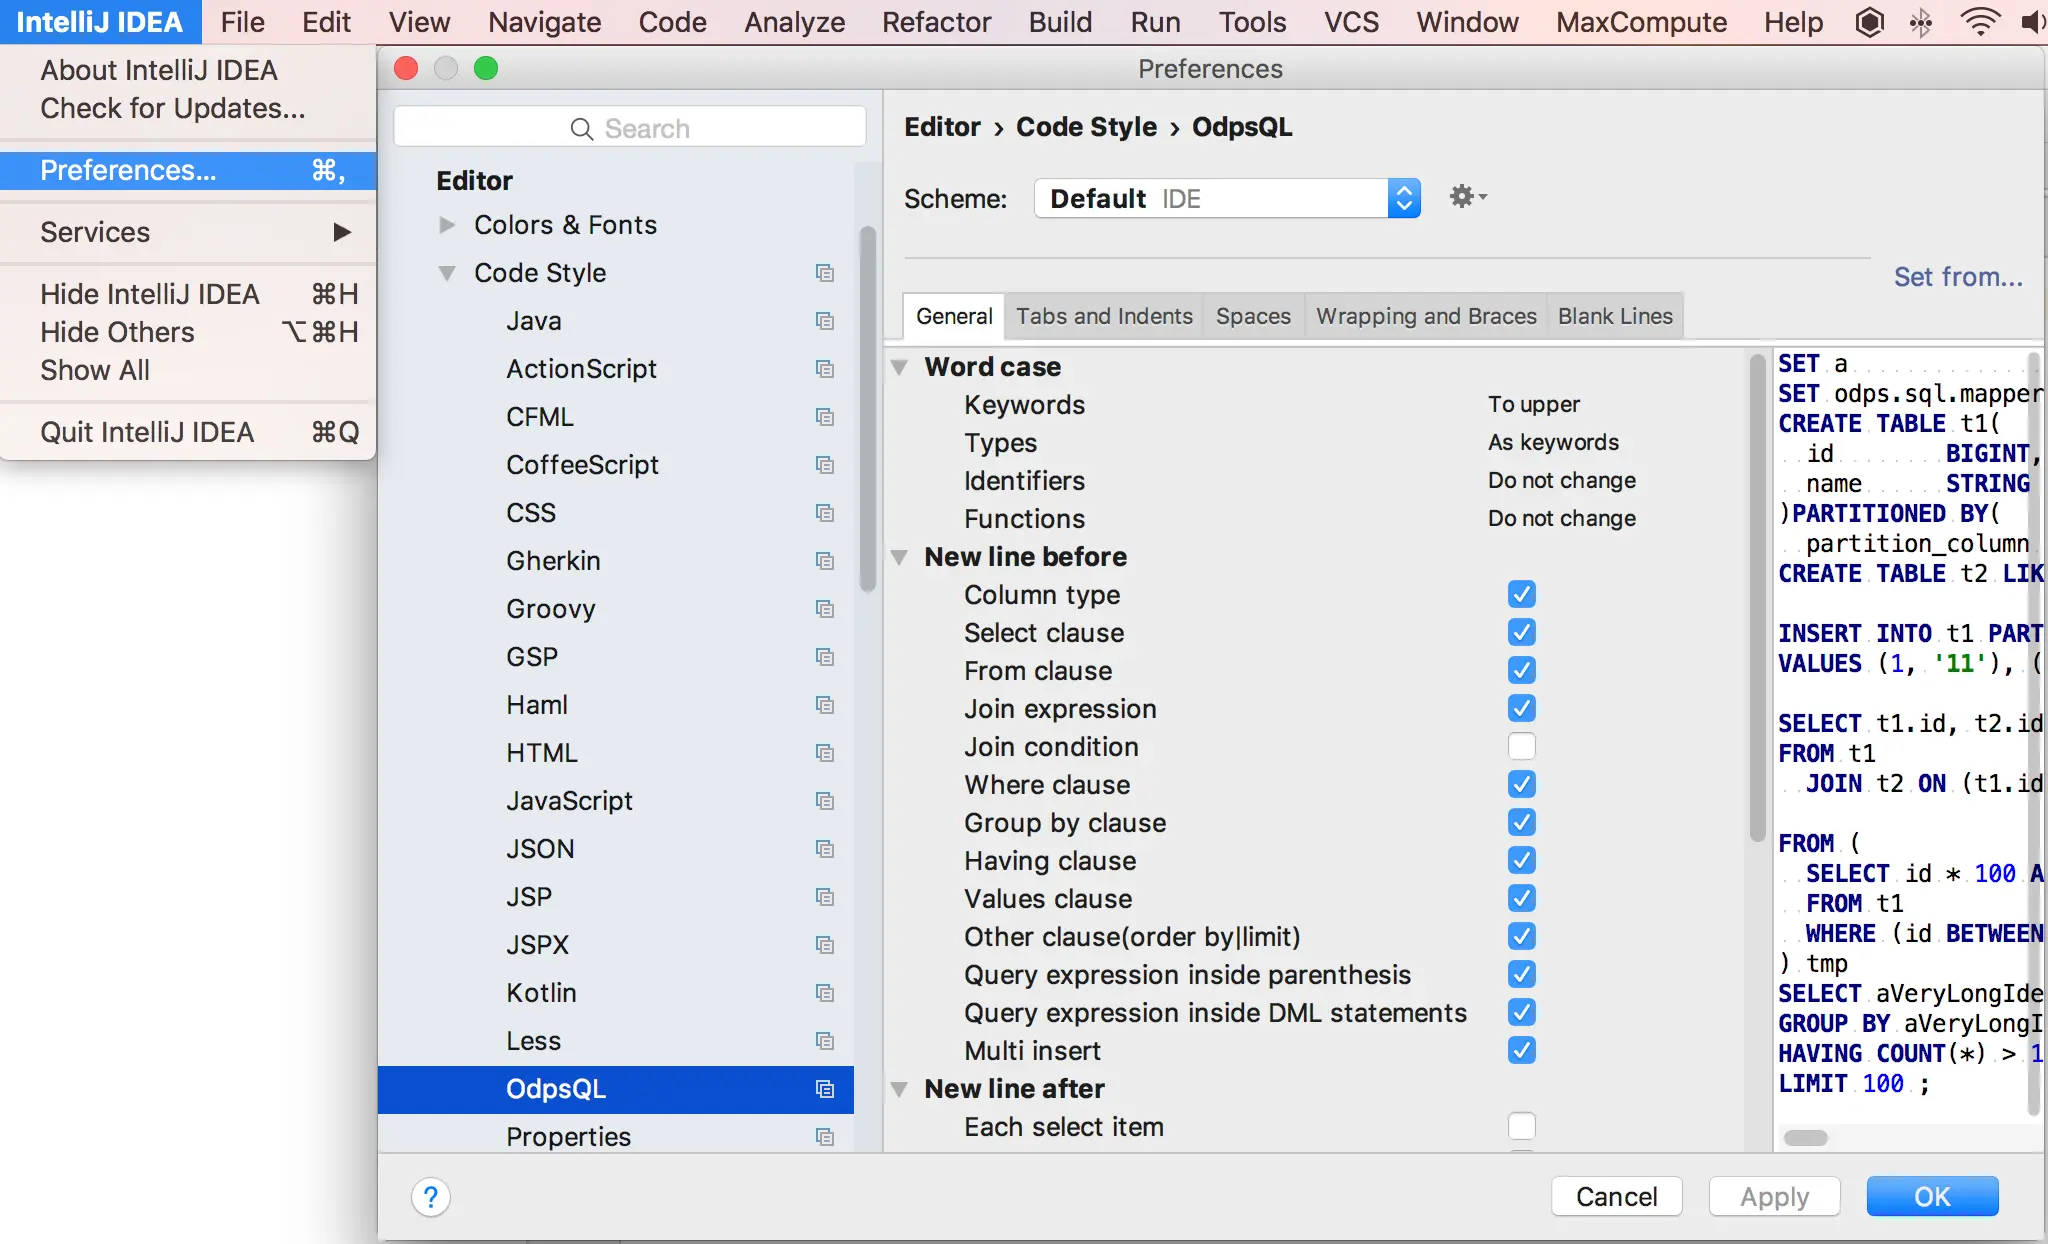Collapse the Word case section
Image resolution: width=2048 pixels, height=1244 pixels.
point(899,367)
